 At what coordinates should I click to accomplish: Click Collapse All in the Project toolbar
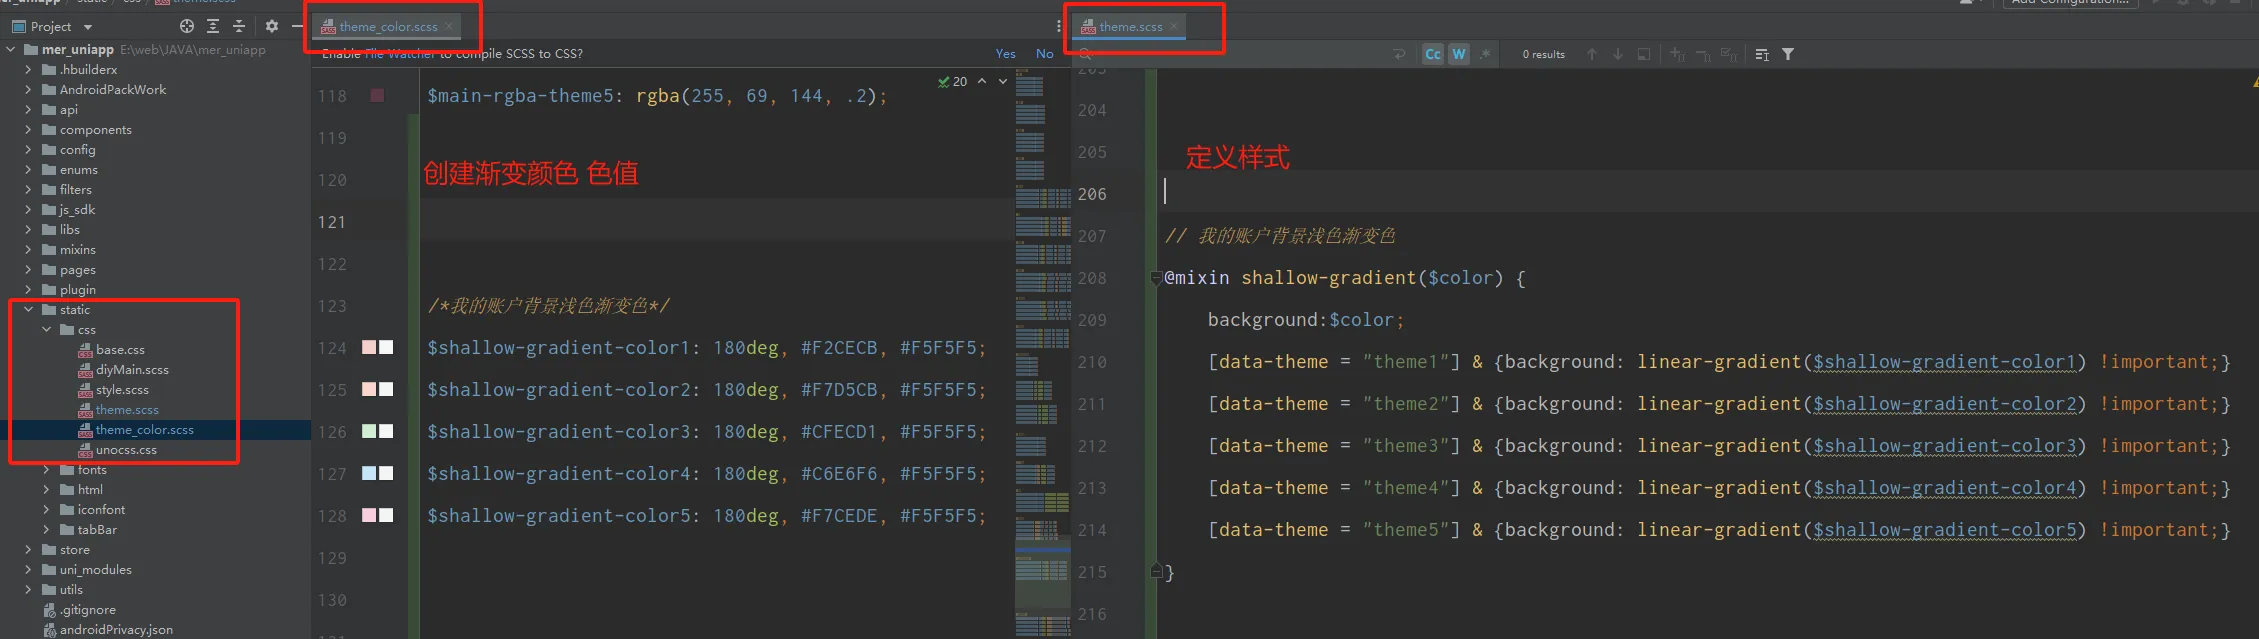pyautogui.click(x=239, y=26)
